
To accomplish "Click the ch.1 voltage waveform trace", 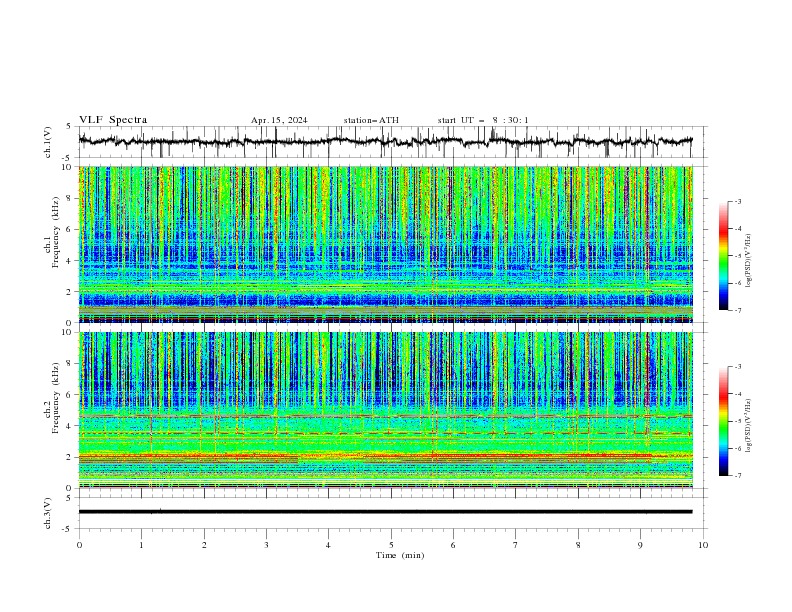I will point(385,141).
